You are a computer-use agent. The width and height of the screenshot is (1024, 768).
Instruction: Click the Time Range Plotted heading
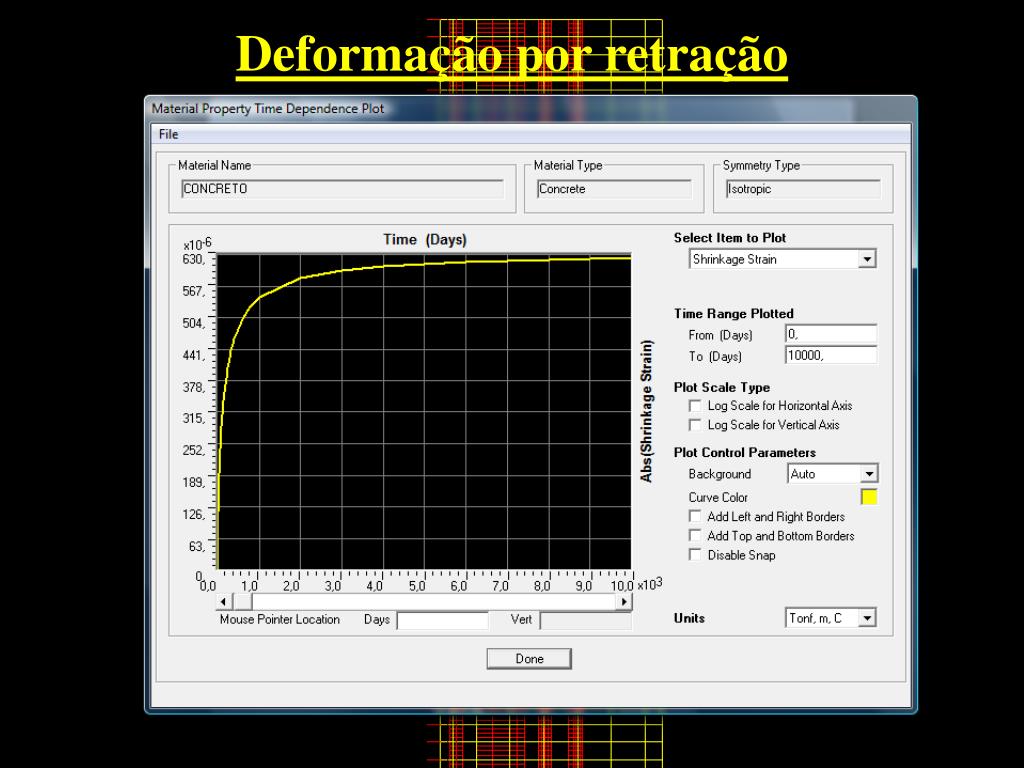point(733,313)
